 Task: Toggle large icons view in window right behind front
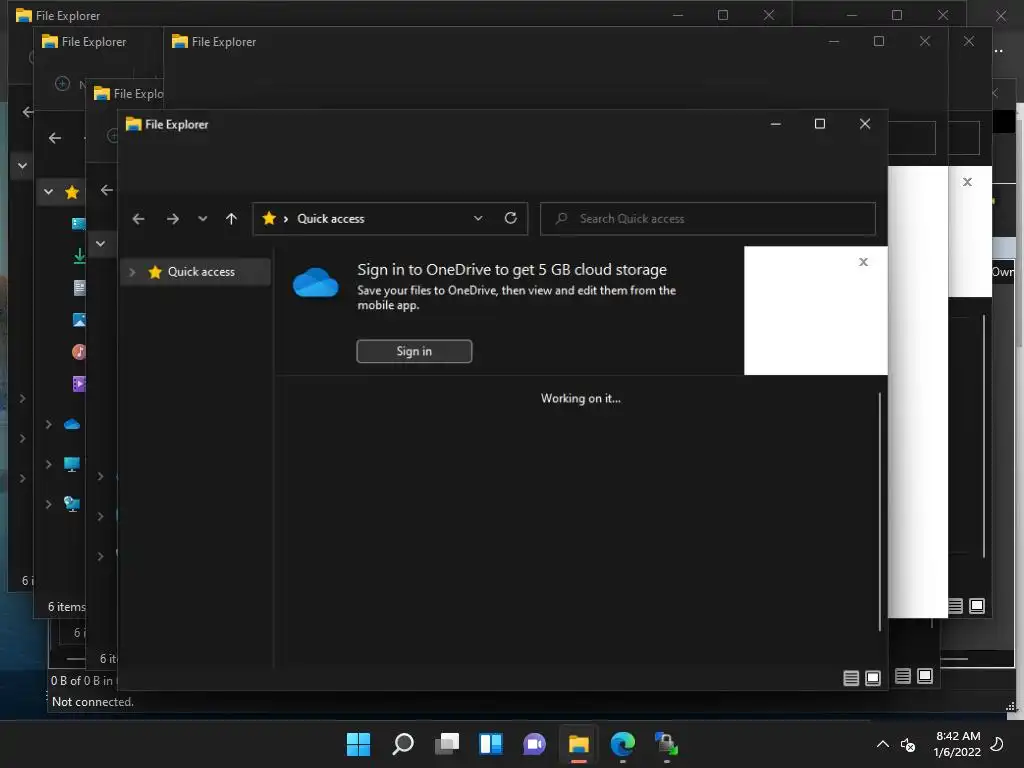pyautogui.click(x=925, y=676)
